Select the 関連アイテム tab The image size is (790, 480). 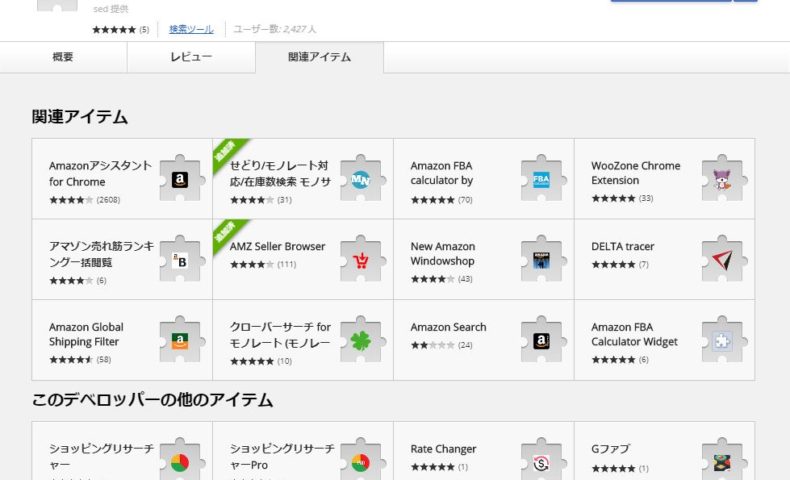click(x=319, y=57)
